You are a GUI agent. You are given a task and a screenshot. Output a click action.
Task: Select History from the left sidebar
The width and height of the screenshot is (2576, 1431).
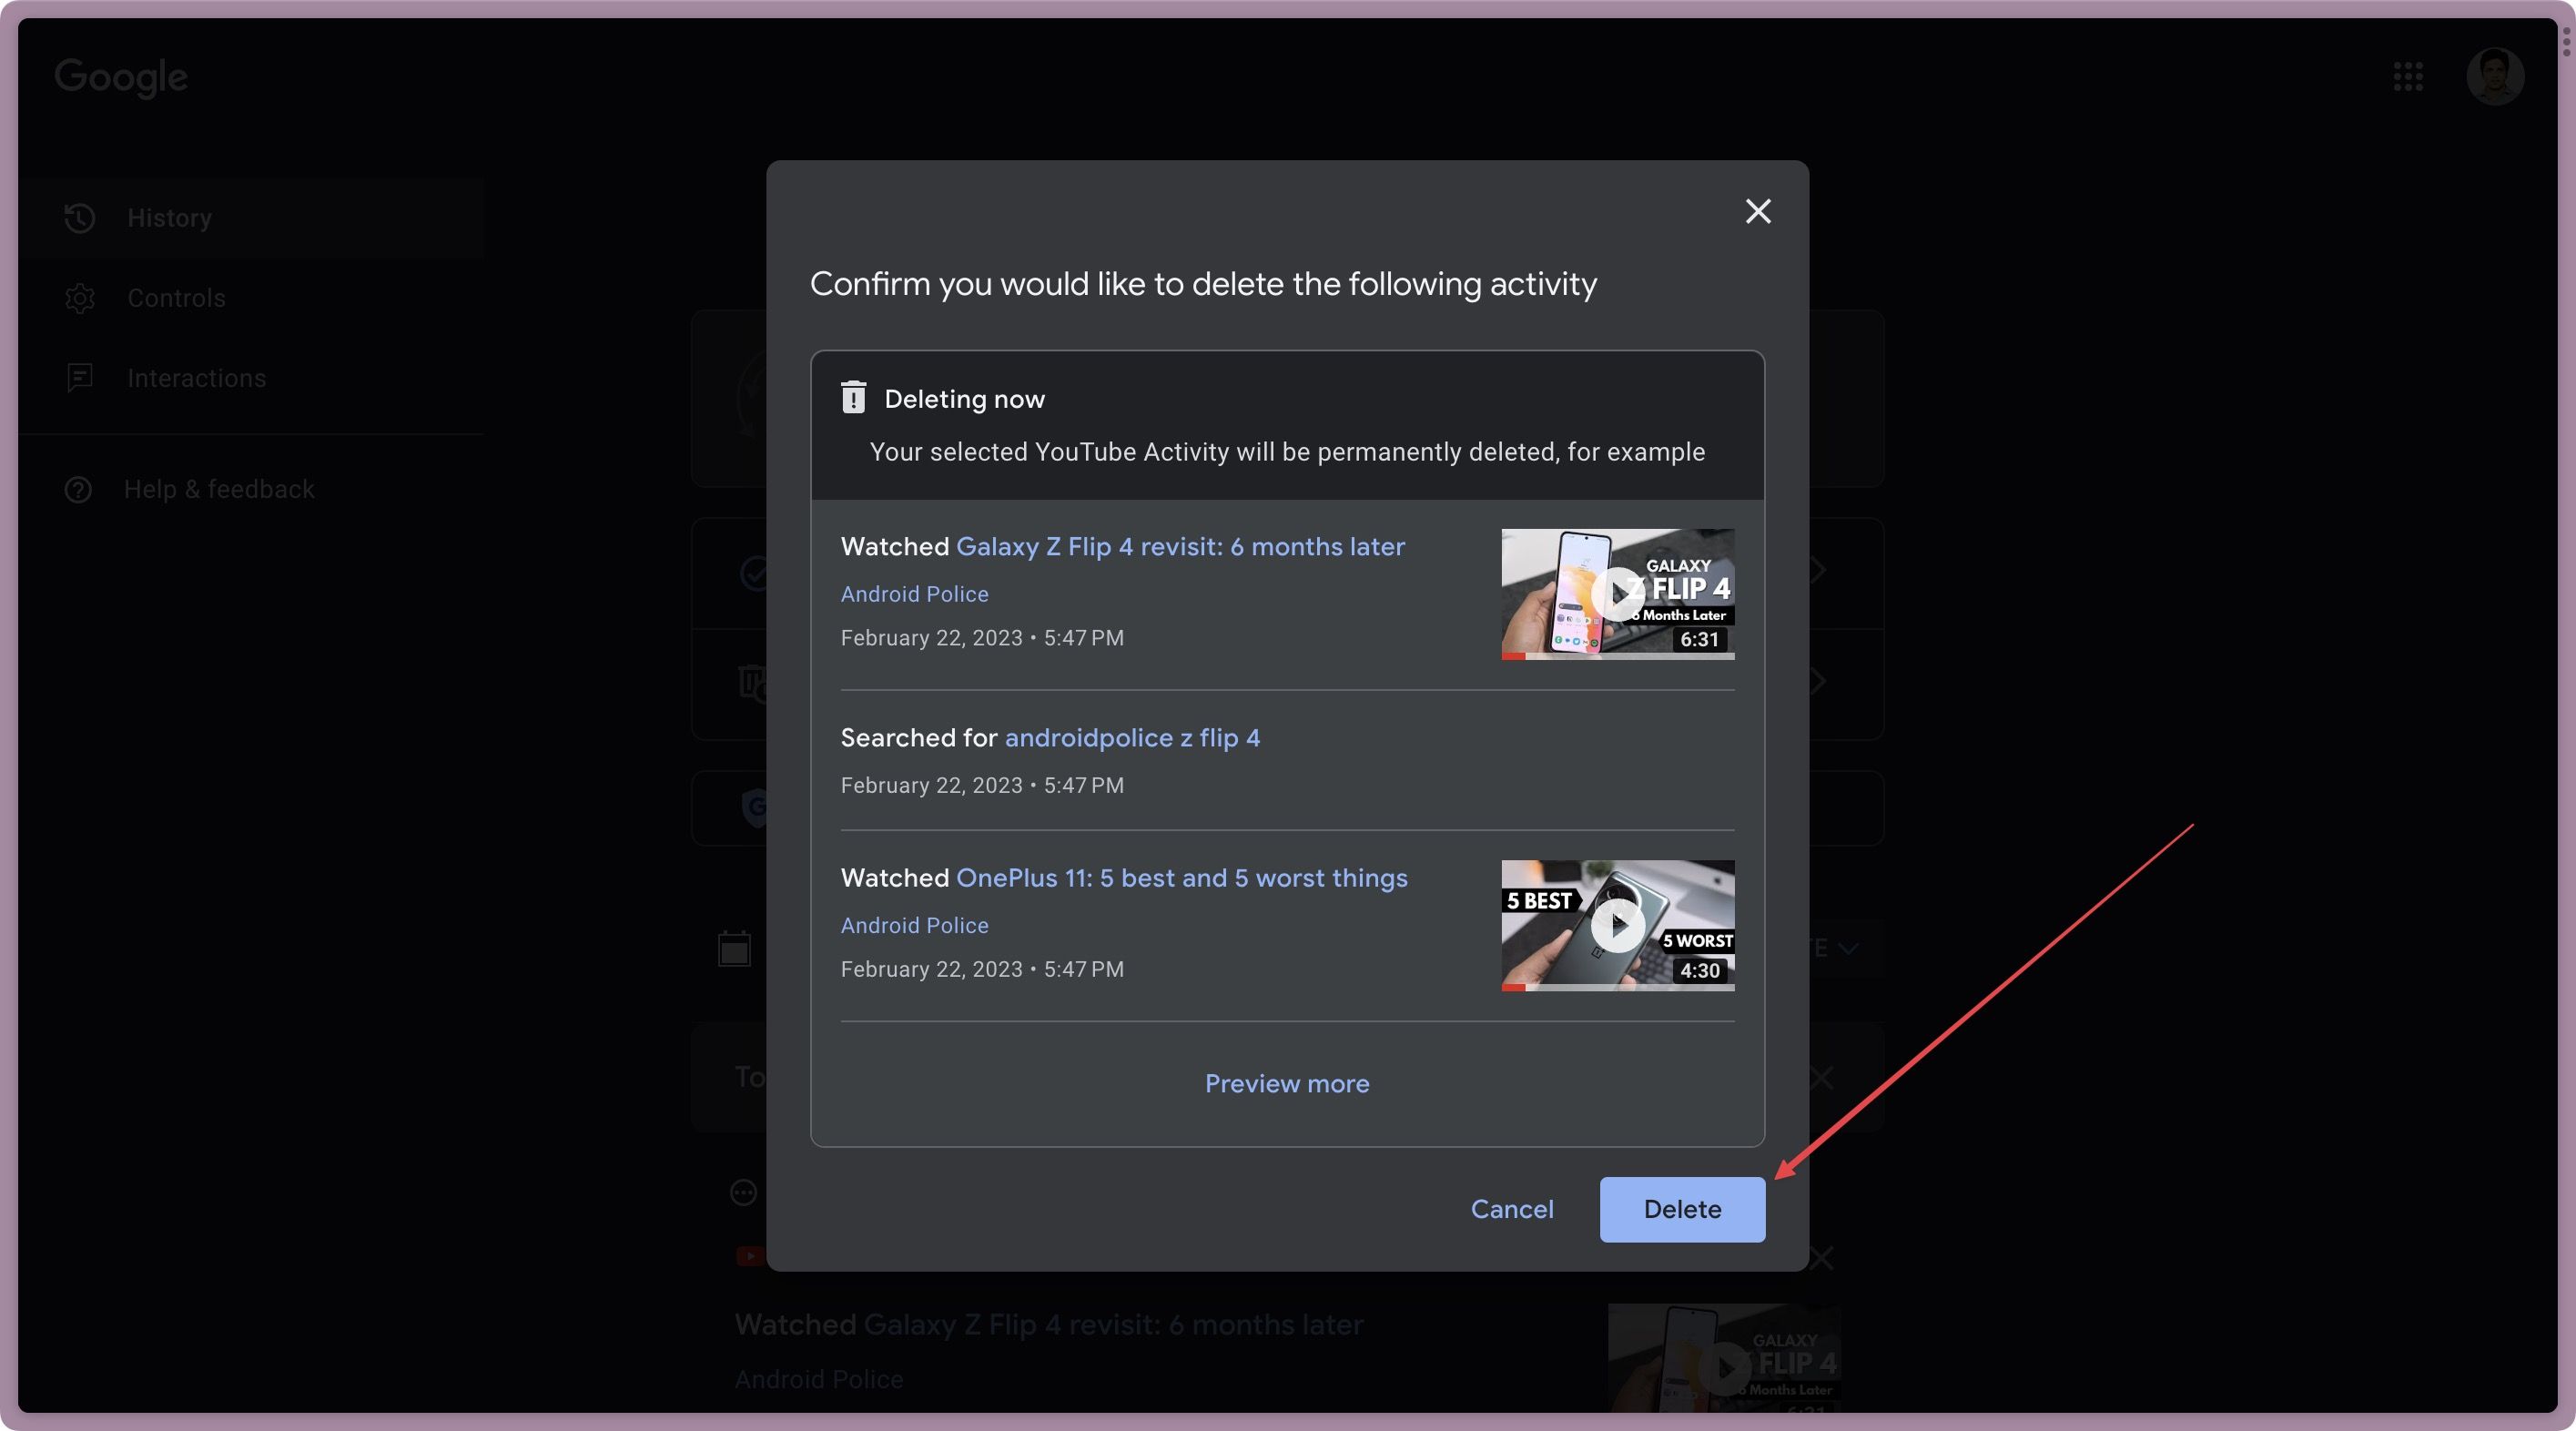pos(169,217)
